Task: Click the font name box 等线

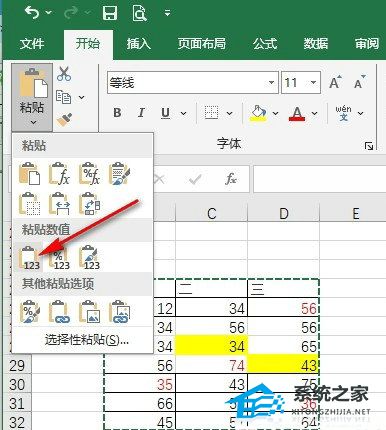Action: tap(187, 82)
